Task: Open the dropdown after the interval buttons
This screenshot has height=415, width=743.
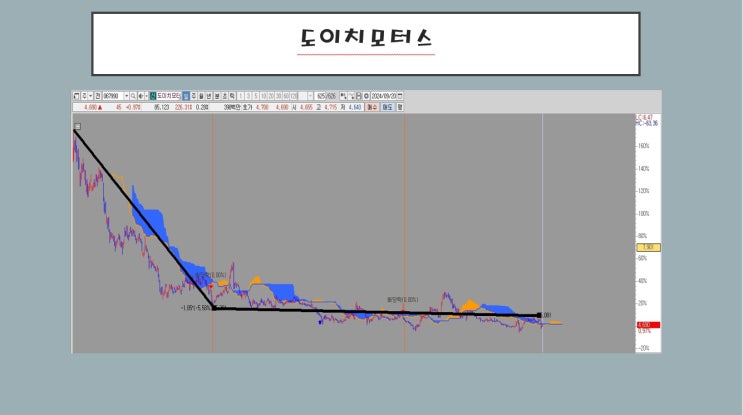Action: tap(310, 96)
